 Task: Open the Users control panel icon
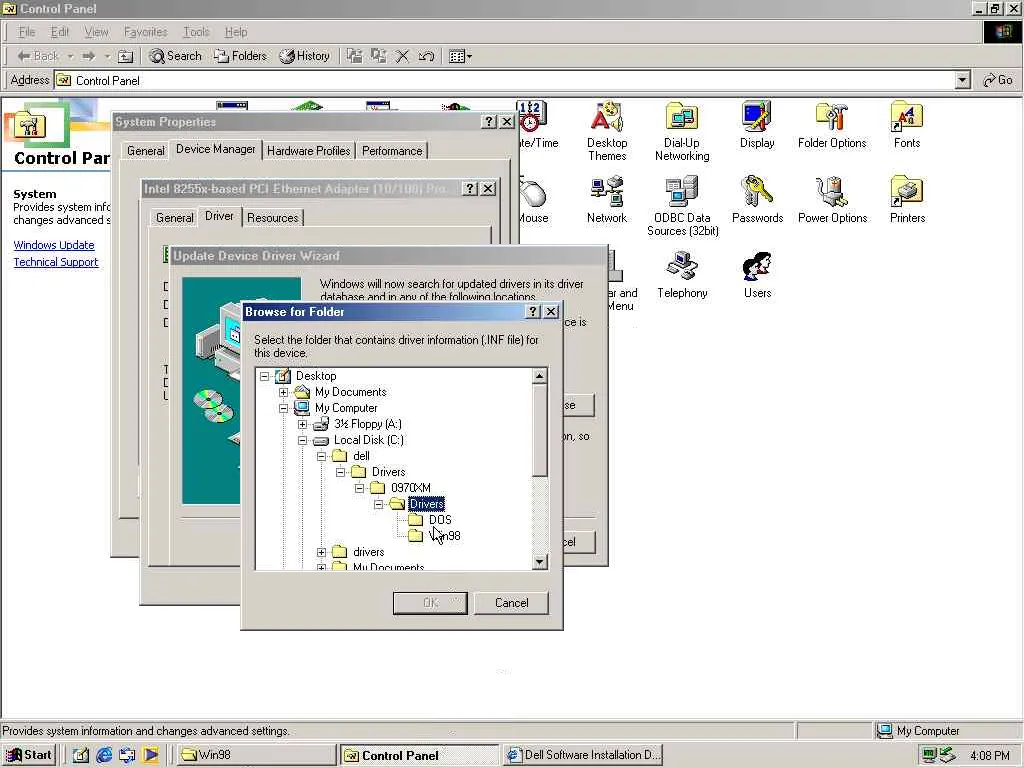click(x=757, y=276)
